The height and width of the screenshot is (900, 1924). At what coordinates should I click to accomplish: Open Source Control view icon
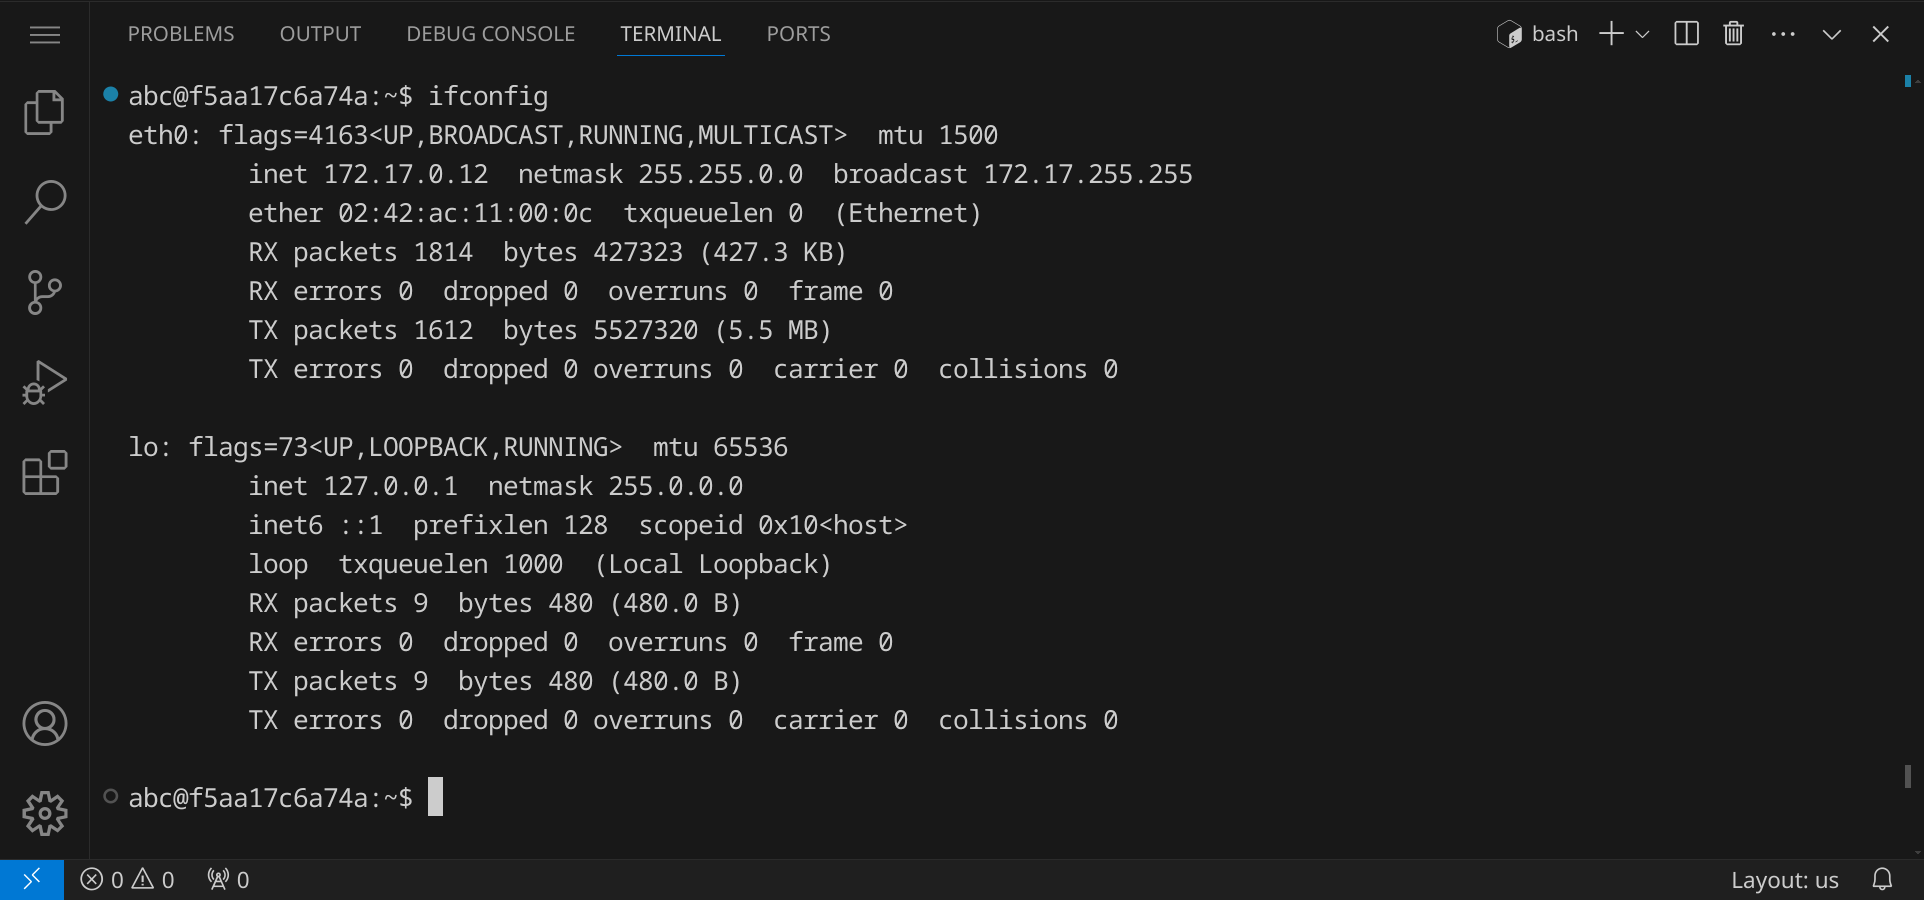(x=44, y=292)
